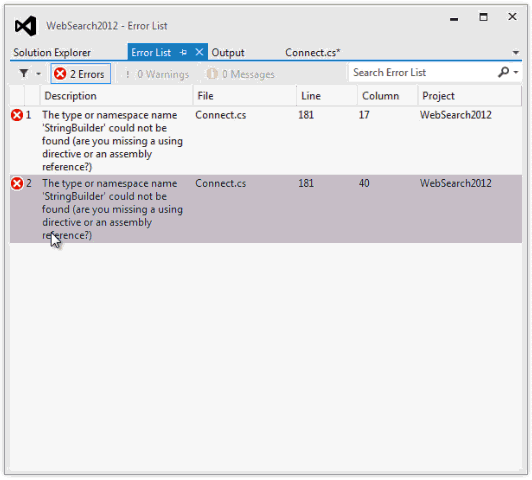Select the red error icon for error 2
The width and height of the screenshot is (532, 480).
click(17, 184)
